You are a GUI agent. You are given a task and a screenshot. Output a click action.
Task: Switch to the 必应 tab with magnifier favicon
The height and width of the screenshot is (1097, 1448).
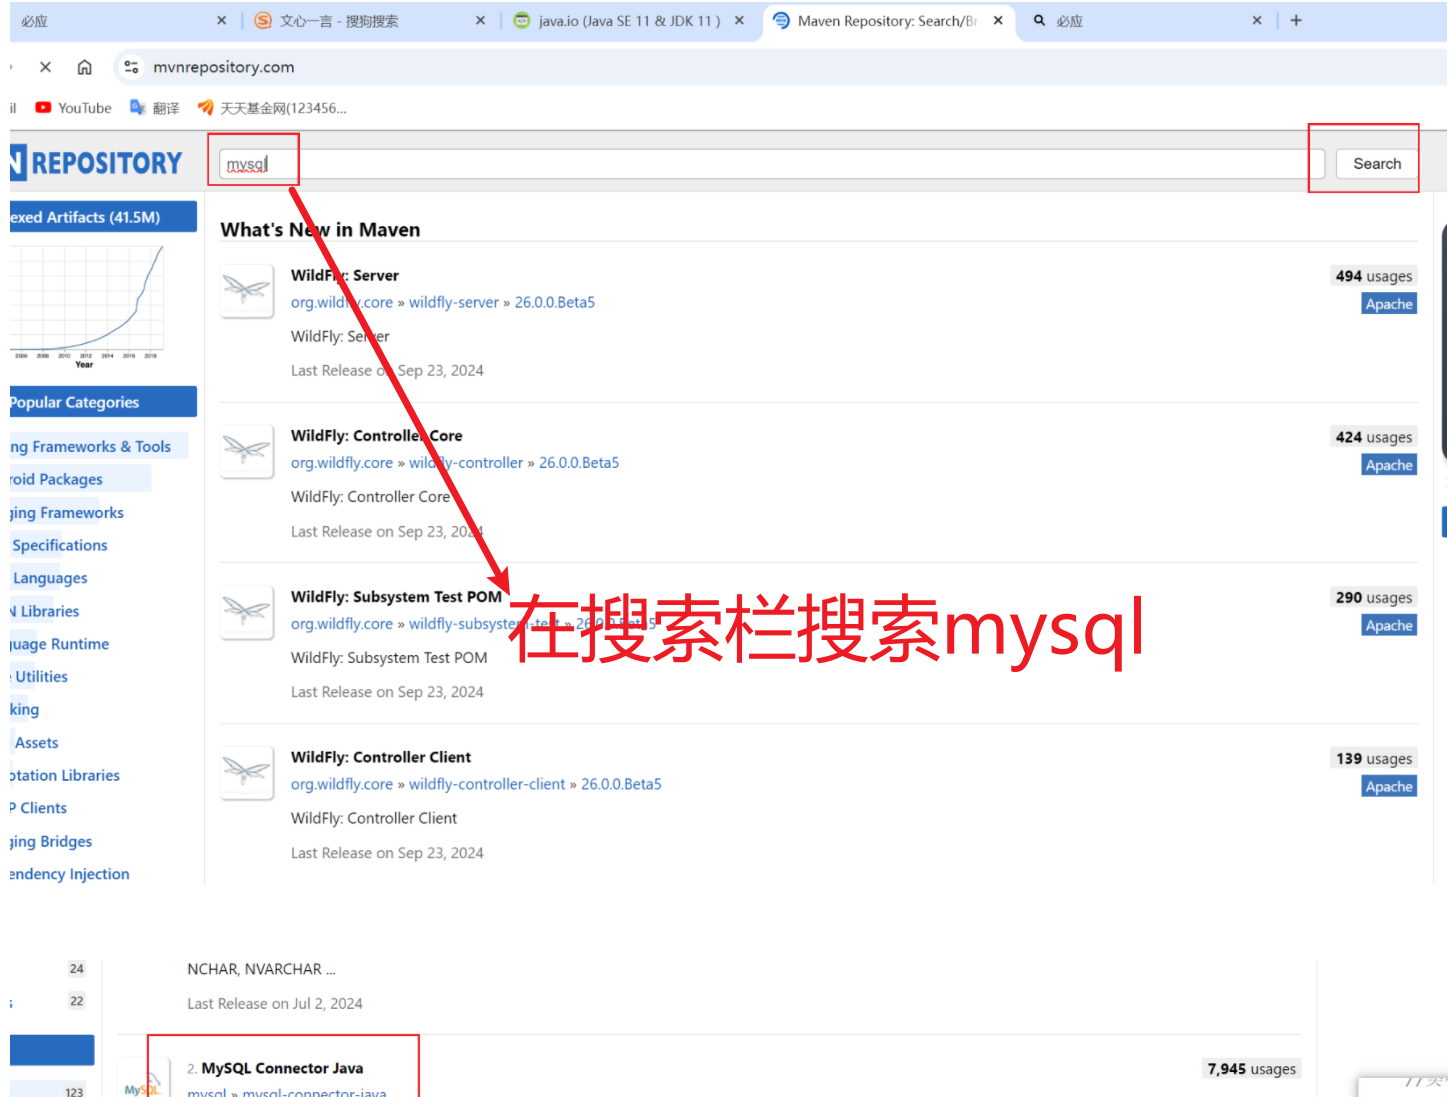pos(1147,21)
